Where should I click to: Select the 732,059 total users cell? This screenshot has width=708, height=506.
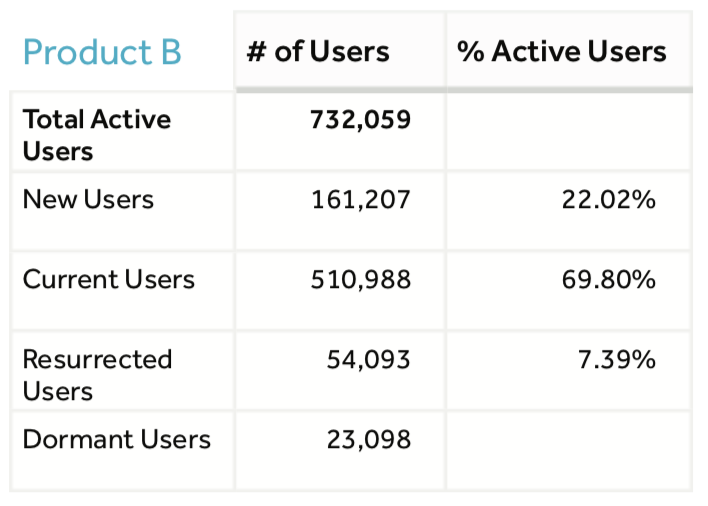[x=360, y=120]
